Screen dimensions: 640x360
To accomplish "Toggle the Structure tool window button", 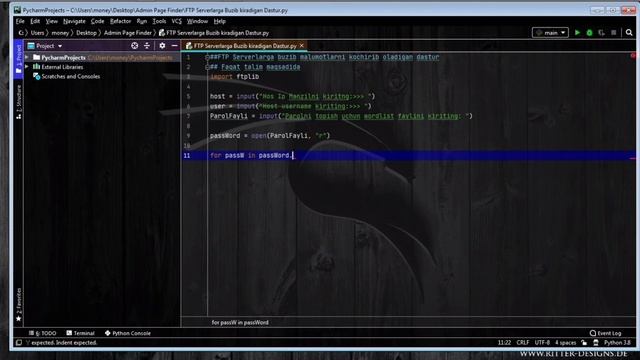I will click(x=18, y=102).
